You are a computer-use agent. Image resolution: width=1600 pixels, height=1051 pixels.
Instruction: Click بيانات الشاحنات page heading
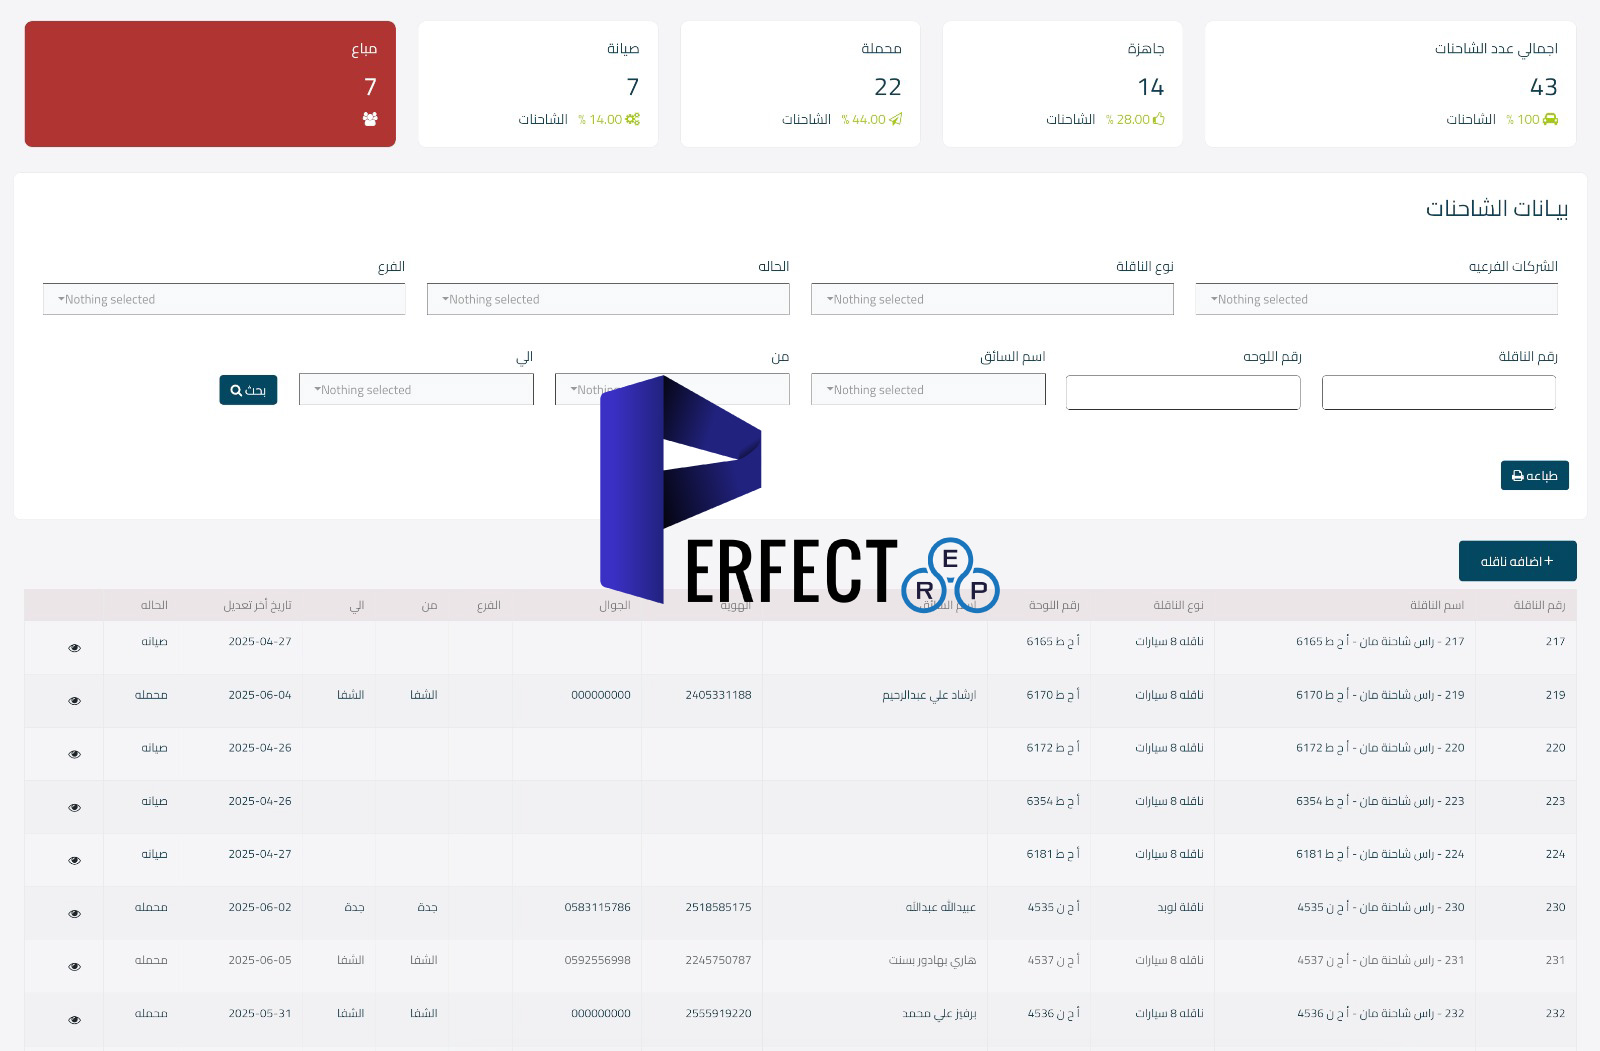point(1497,208)
